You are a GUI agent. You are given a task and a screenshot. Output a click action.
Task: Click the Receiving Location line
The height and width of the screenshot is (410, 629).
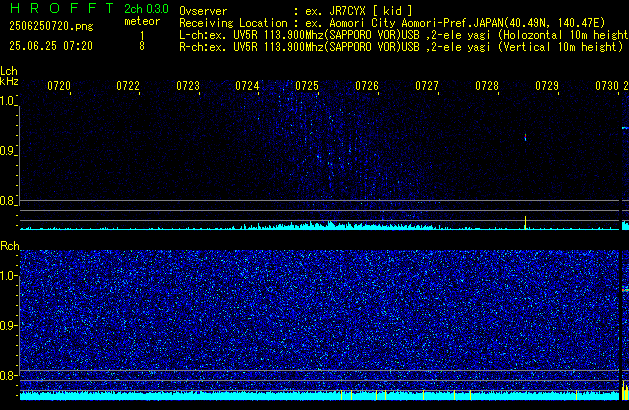pos(392,23)
